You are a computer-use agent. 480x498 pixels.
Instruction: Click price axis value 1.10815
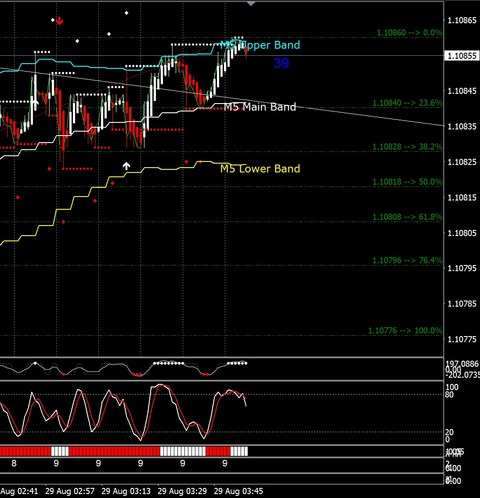coord(462,197)
